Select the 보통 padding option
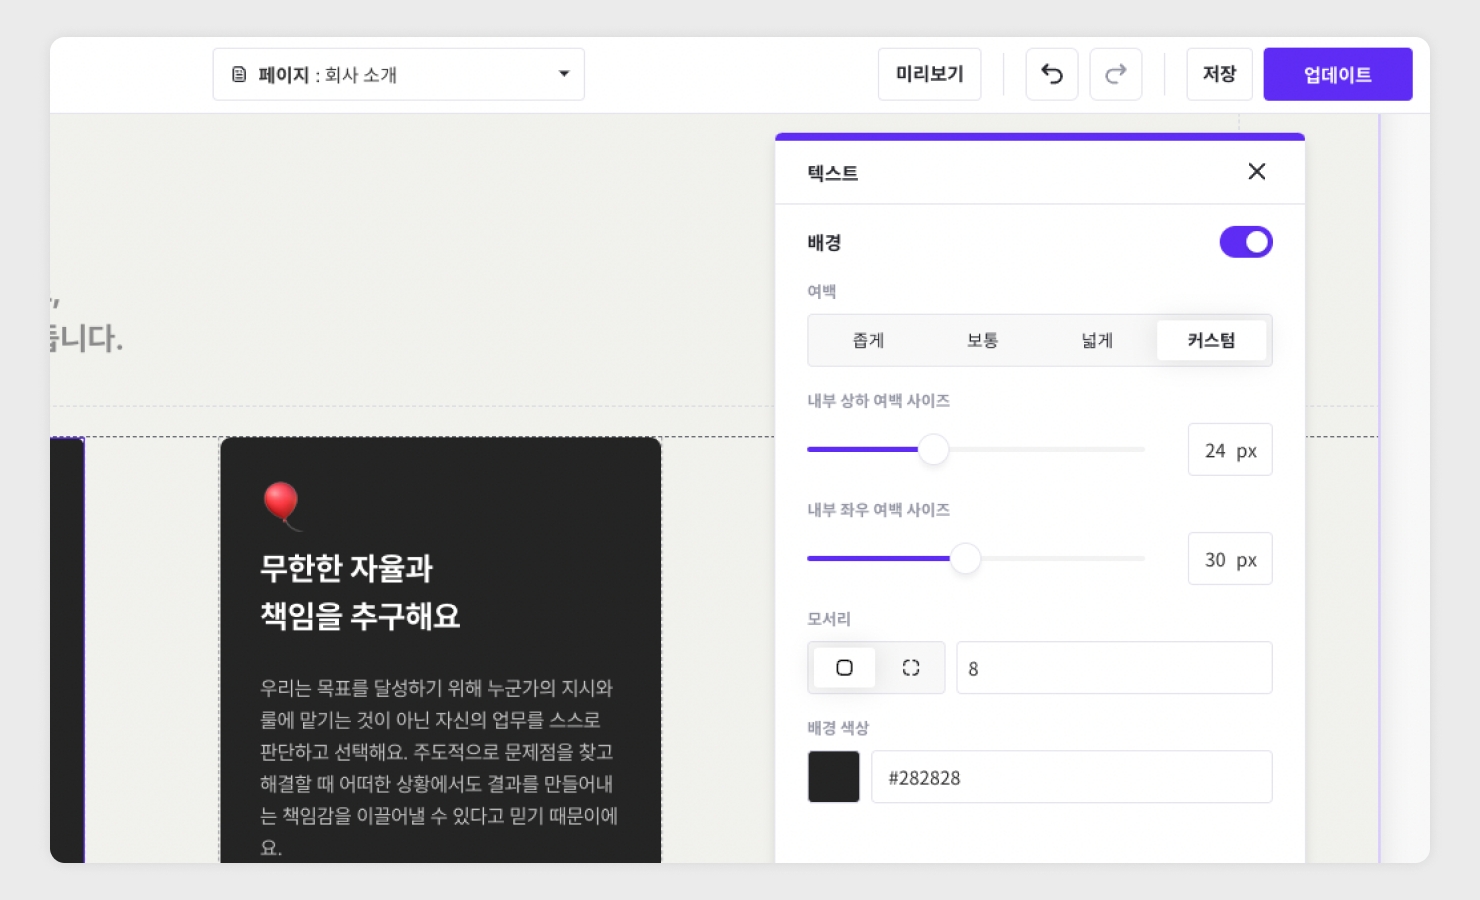This screenshot has height=900, width=1480. tap(982, 341)
